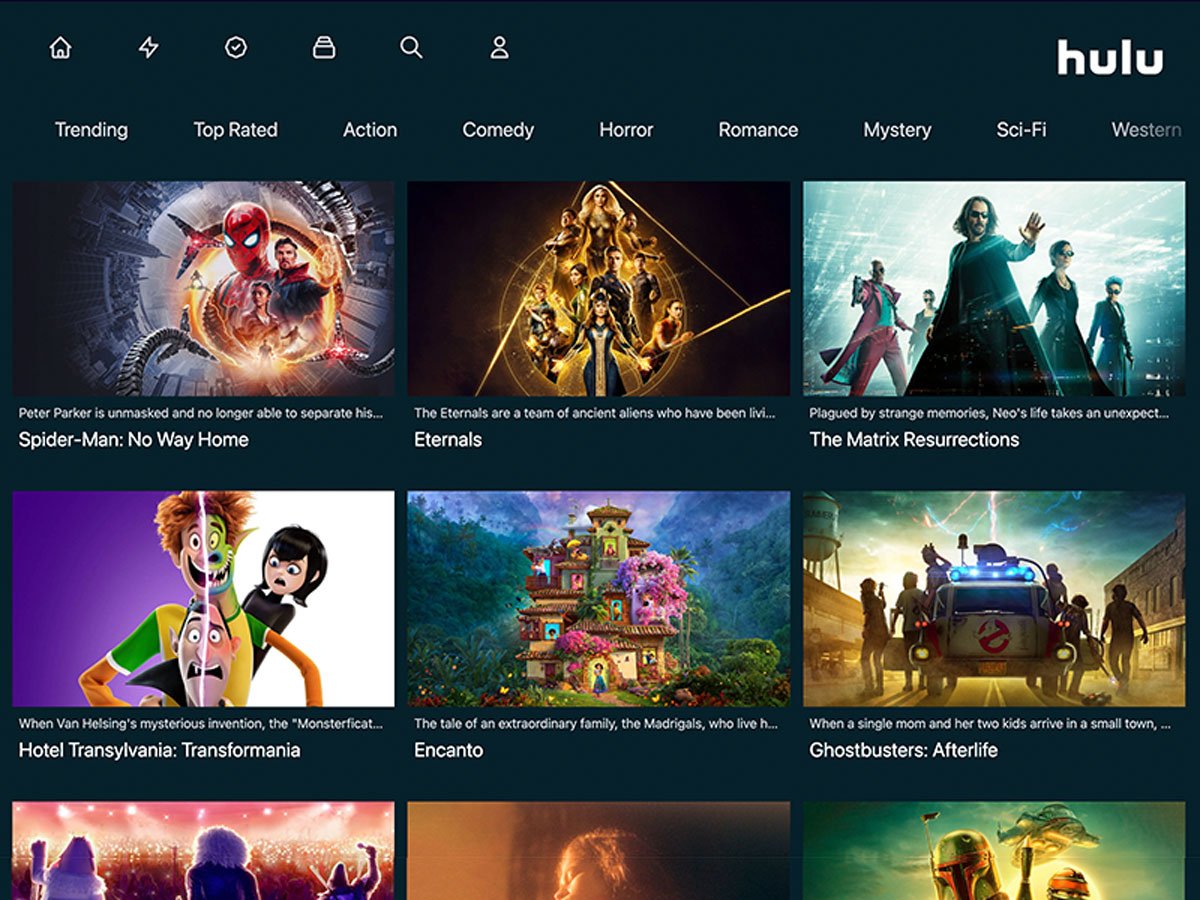Viewport: 1200px width, 900px height.
Task: Click The Matrix Resurrections title
Action: tap(914, 439)
